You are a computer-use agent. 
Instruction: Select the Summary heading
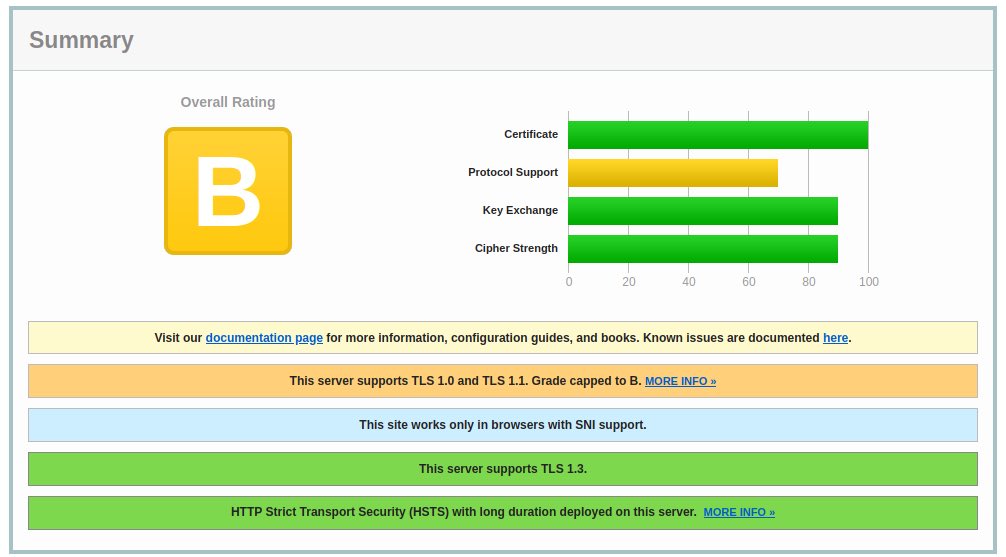pyautogui.click(x=81, y=40)
